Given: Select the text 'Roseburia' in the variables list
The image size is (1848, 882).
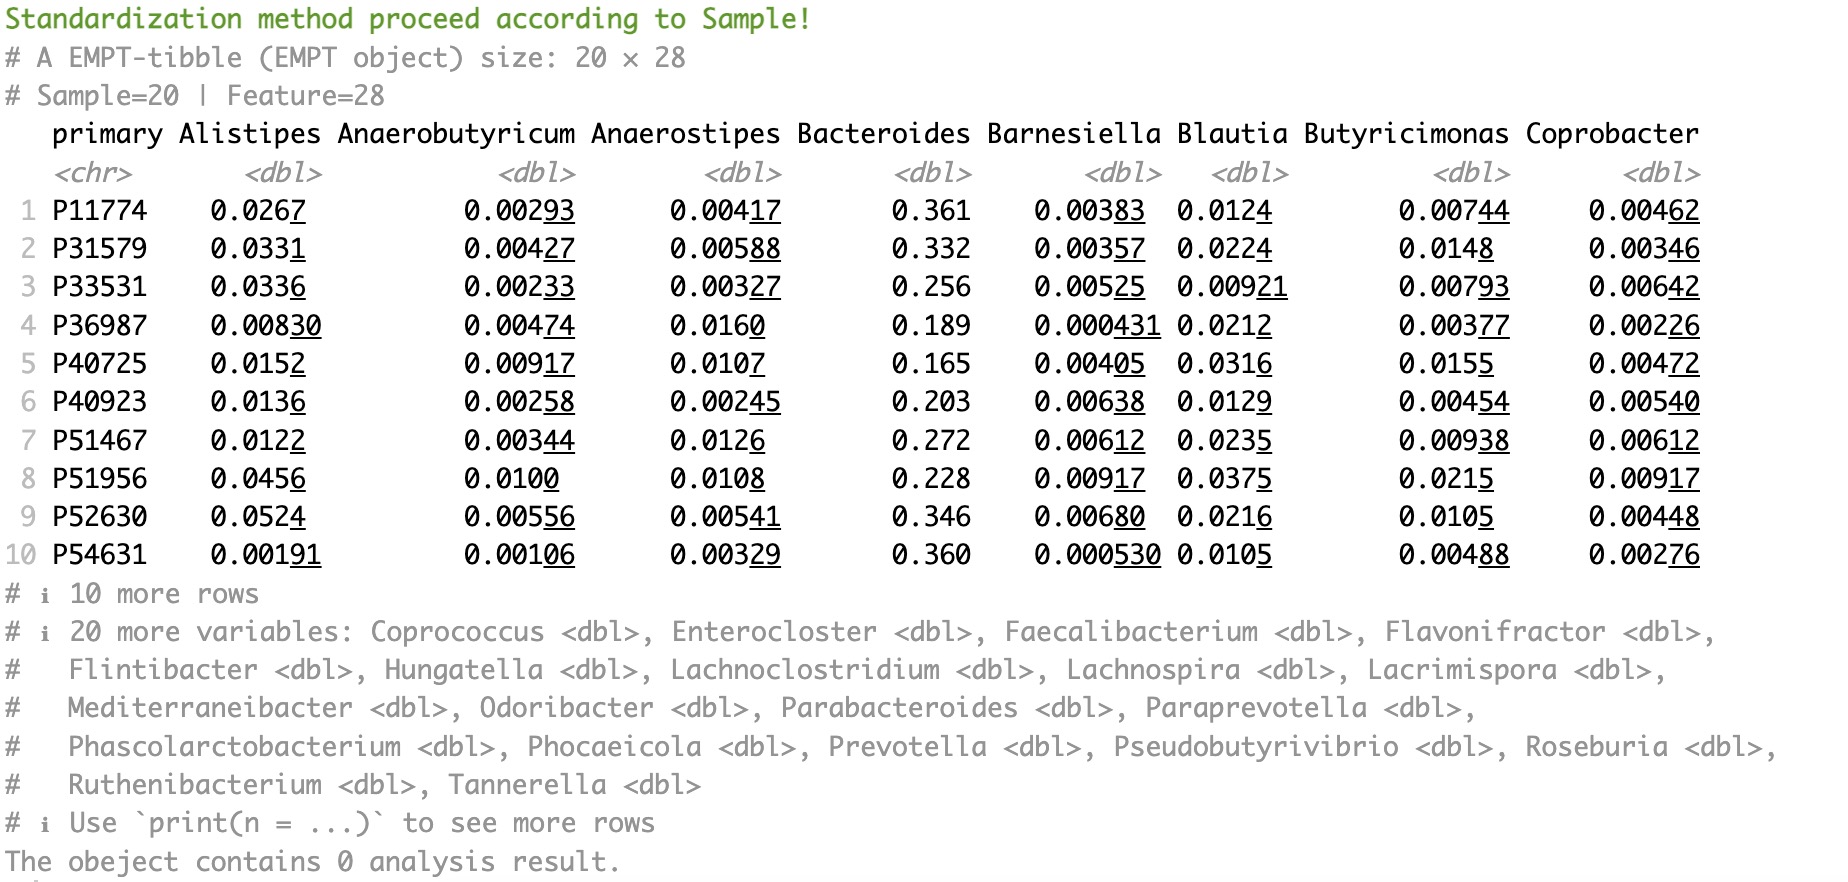Looking at the screenshot, I should 1596,747.
